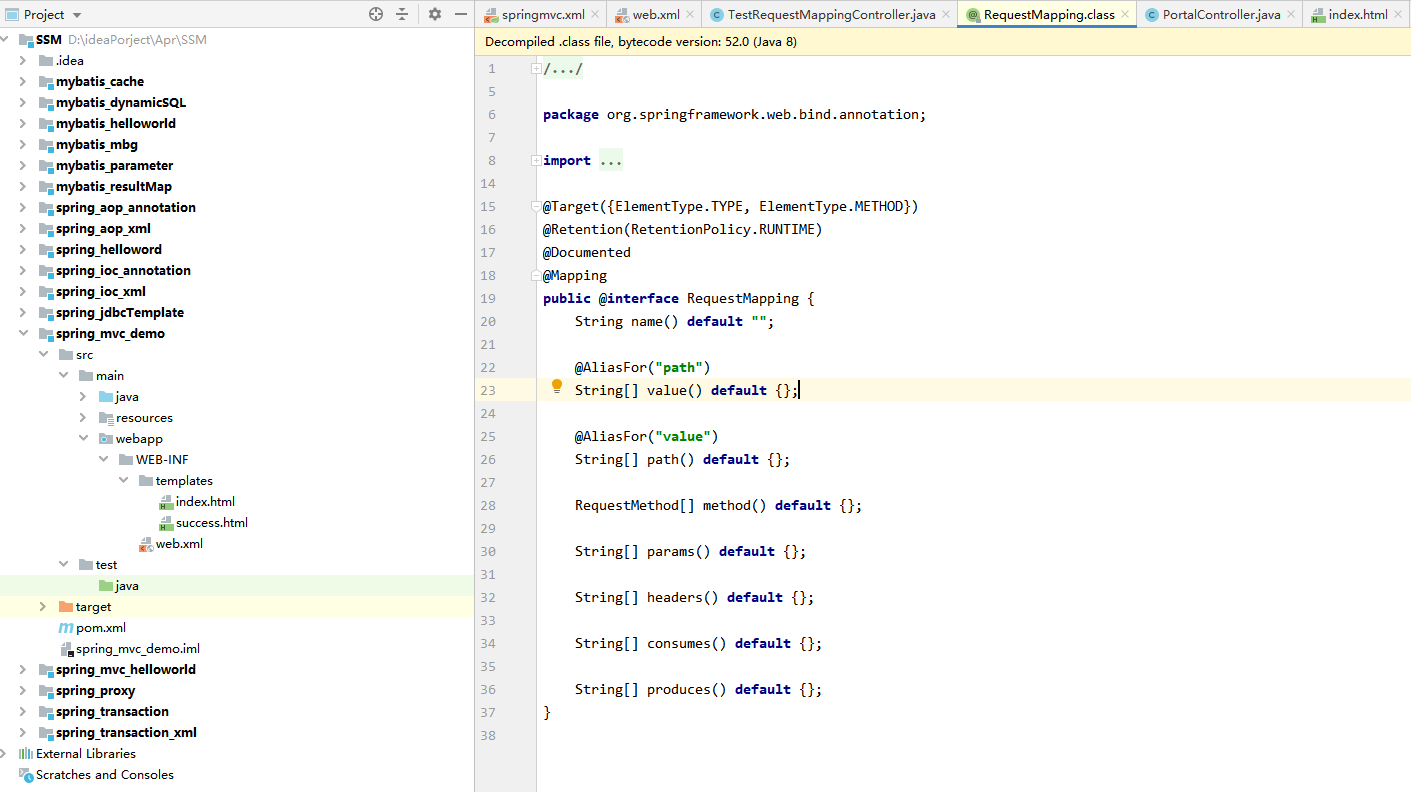The image size is (1411, 792).
Task: Collapse the src folder
Action: [43, 355]
